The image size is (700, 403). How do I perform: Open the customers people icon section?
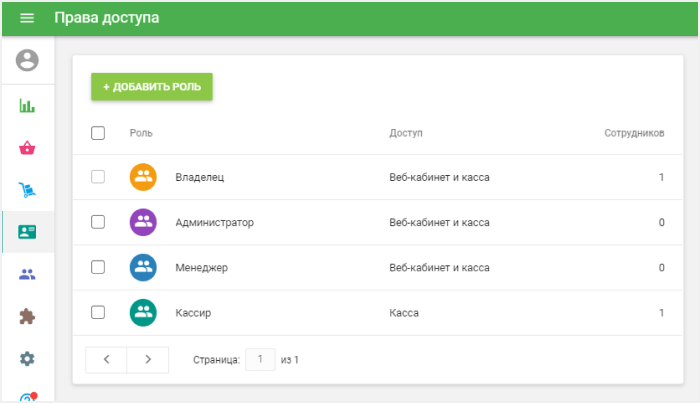pyautogui.click(x=27, y=274)
